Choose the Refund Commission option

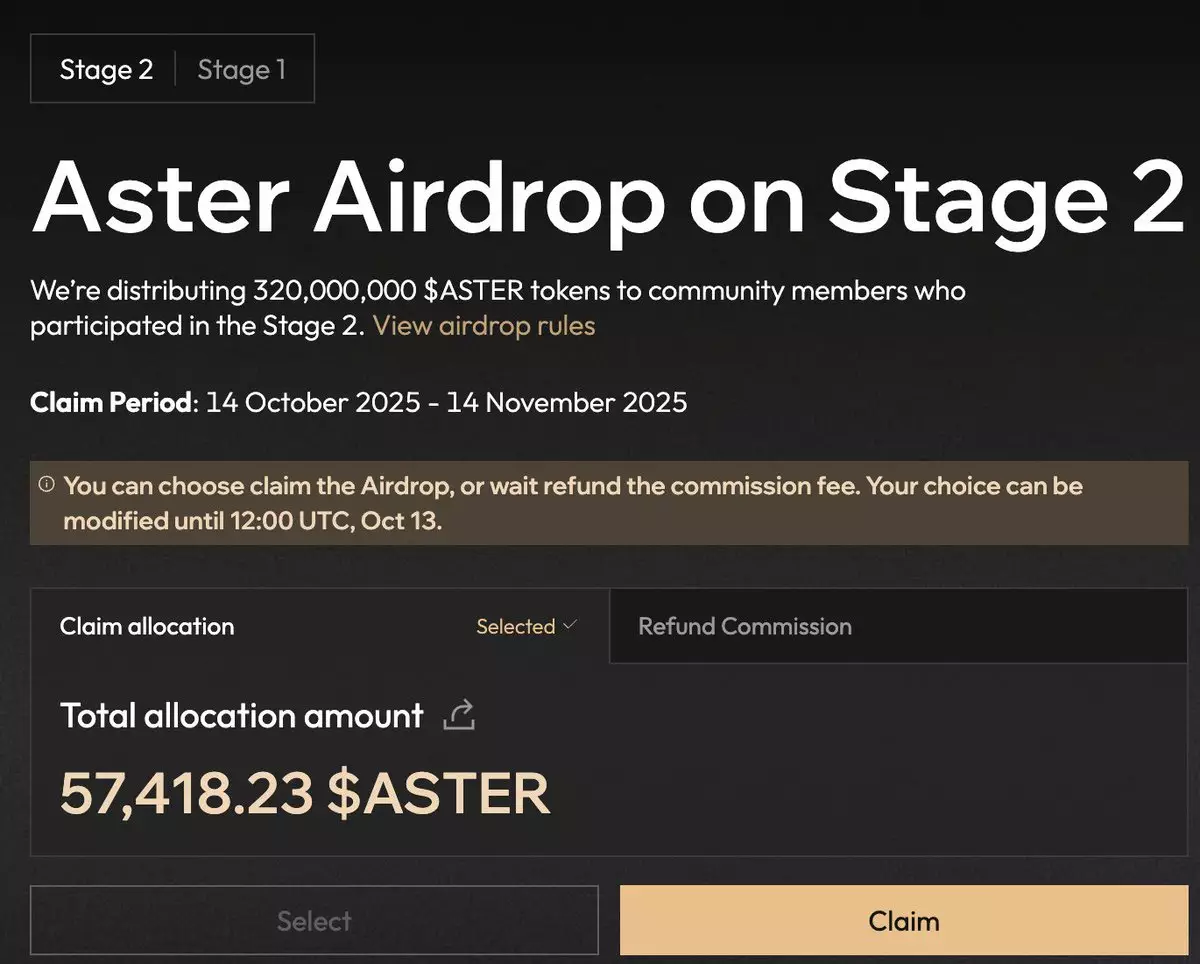coord(745,626)
